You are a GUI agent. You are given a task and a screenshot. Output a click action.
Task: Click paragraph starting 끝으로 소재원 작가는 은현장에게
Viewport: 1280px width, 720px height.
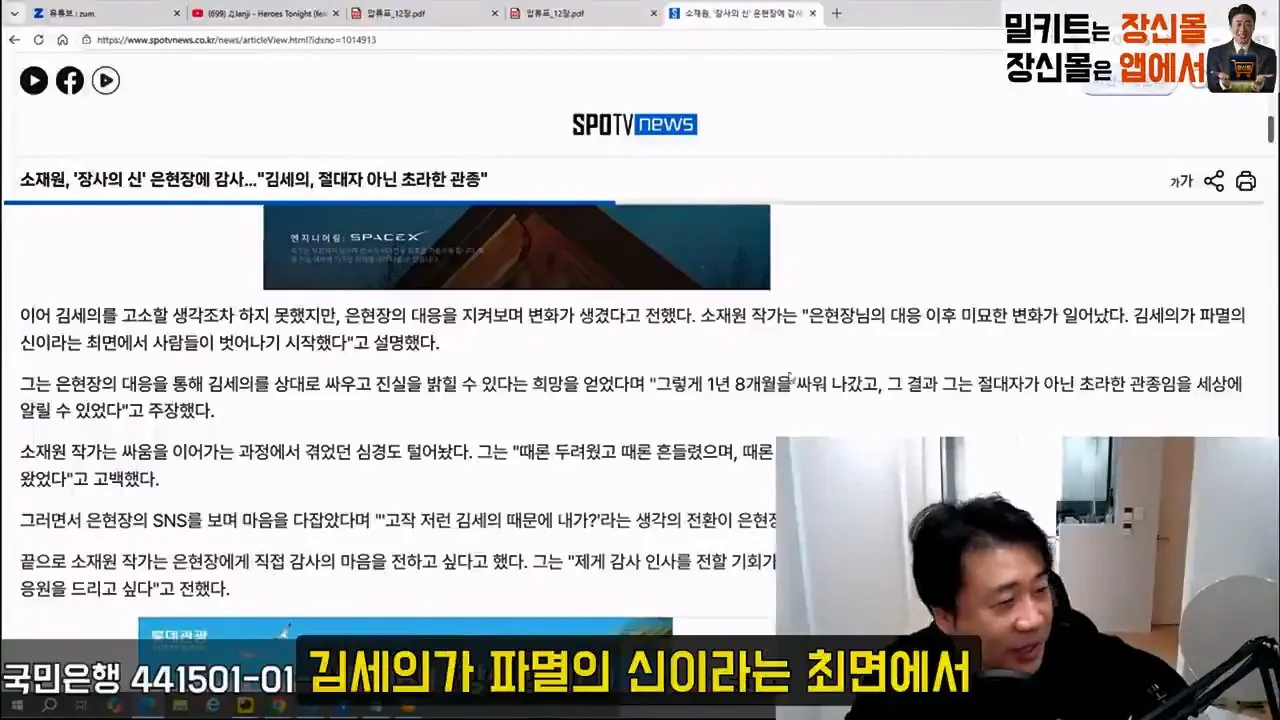(x=397, y=575)
